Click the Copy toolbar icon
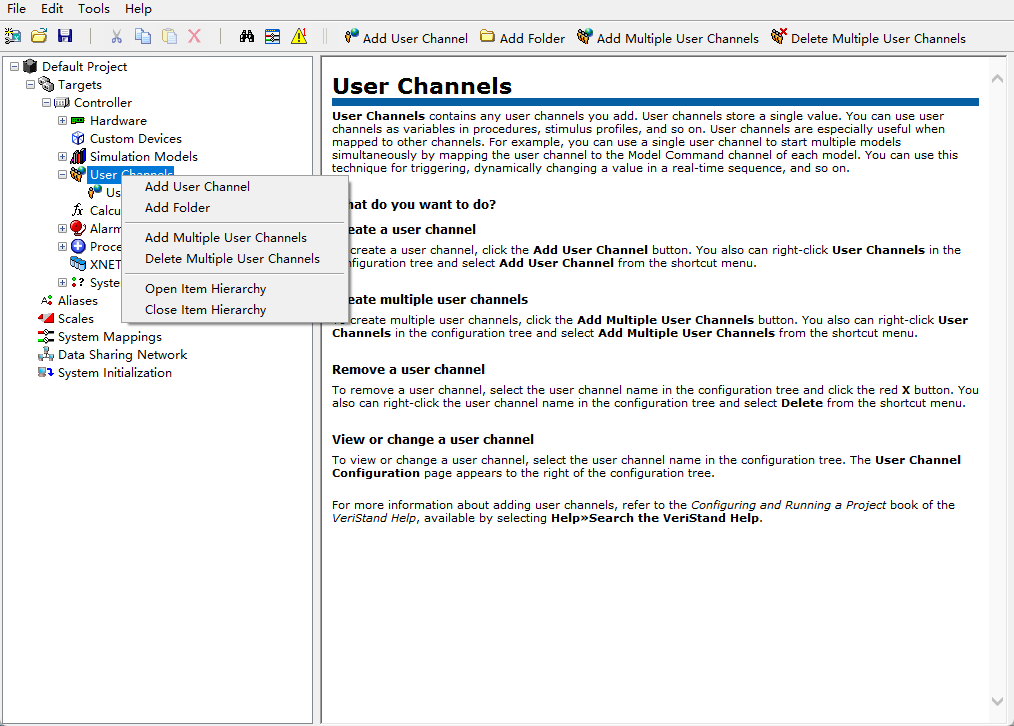 click(x=142, y=36)
